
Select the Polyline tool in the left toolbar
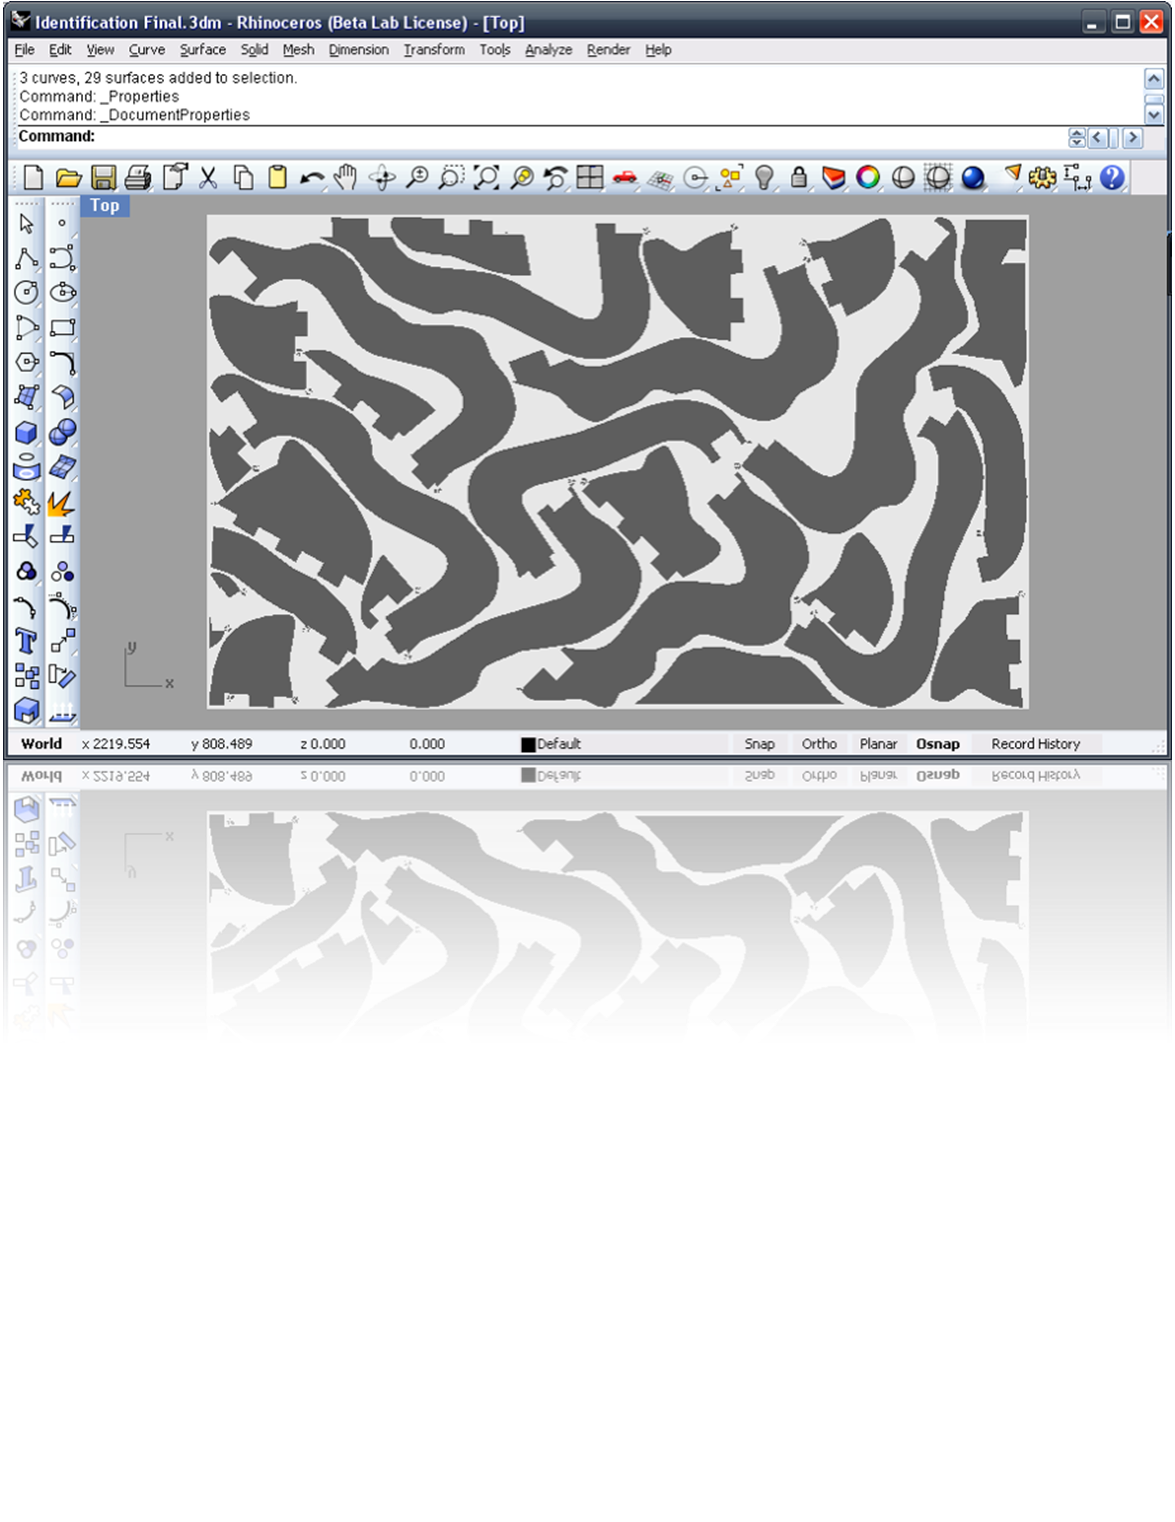pyautogui.click(x=26, y=259)
